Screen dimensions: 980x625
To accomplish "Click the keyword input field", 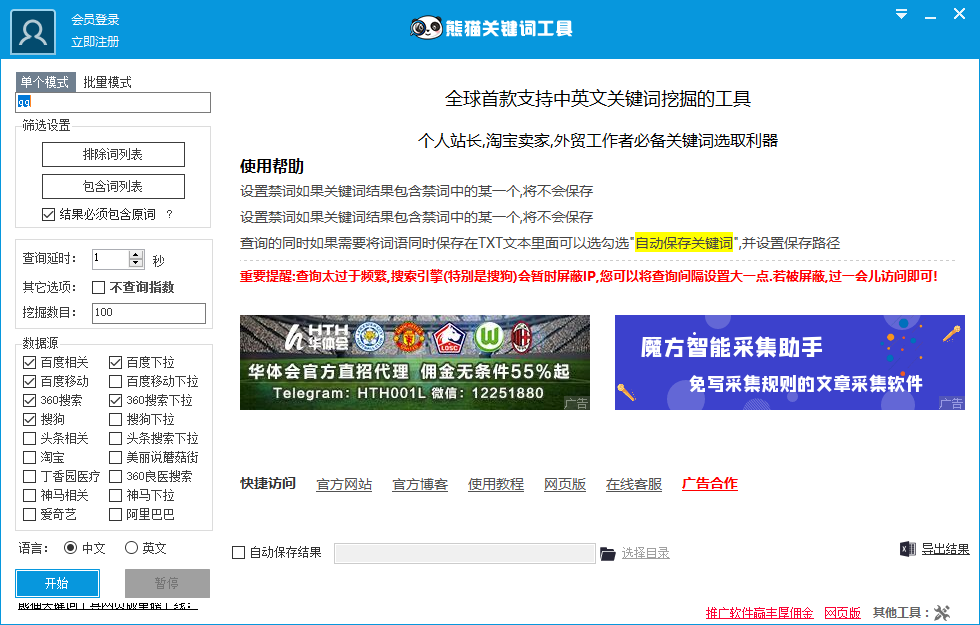I will pyautogui.click(x=113, y=102).
